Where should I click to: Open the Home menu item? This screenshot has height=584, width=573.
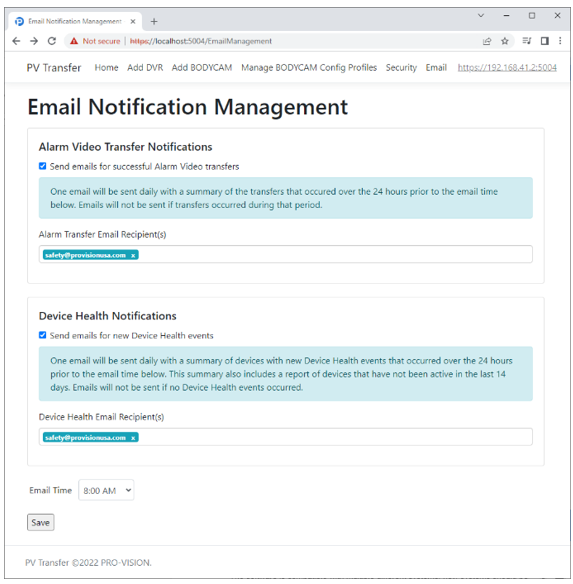[106, 68]
